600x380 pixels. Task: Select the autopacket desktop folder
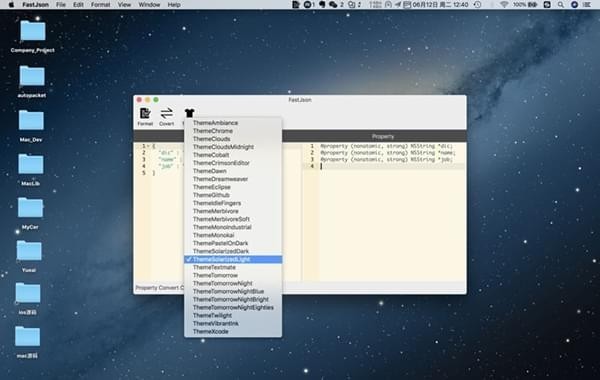32,81
